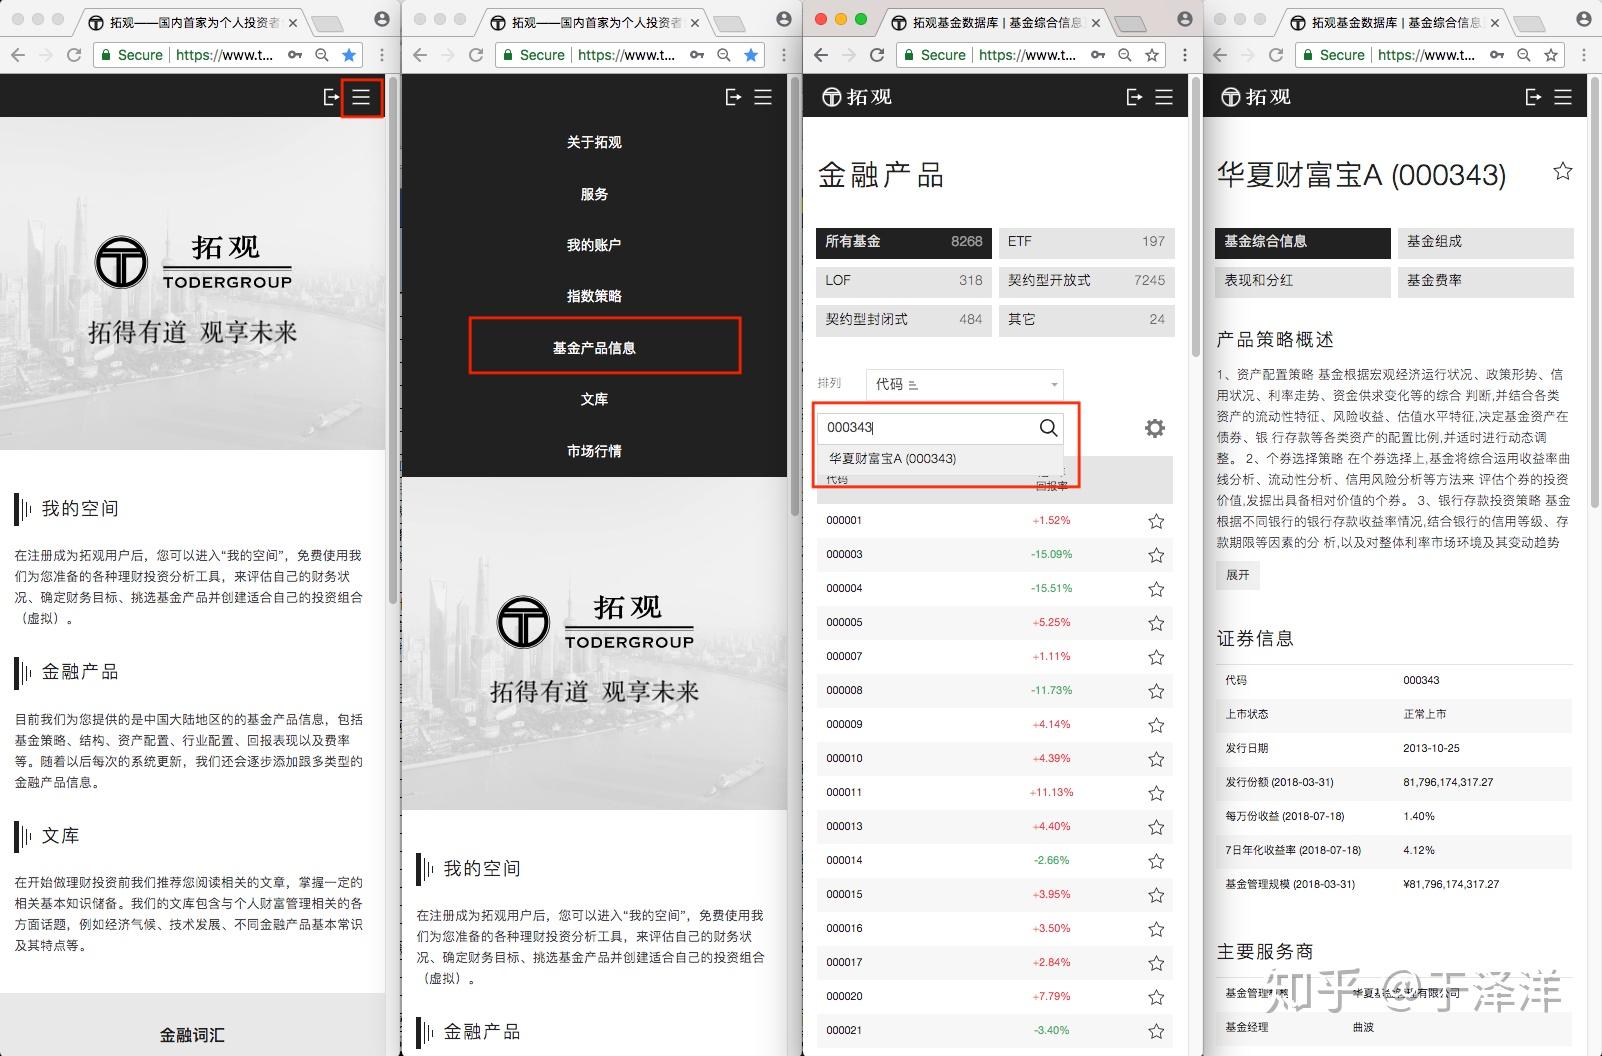Select 服务 menu item

coord(594,194)
